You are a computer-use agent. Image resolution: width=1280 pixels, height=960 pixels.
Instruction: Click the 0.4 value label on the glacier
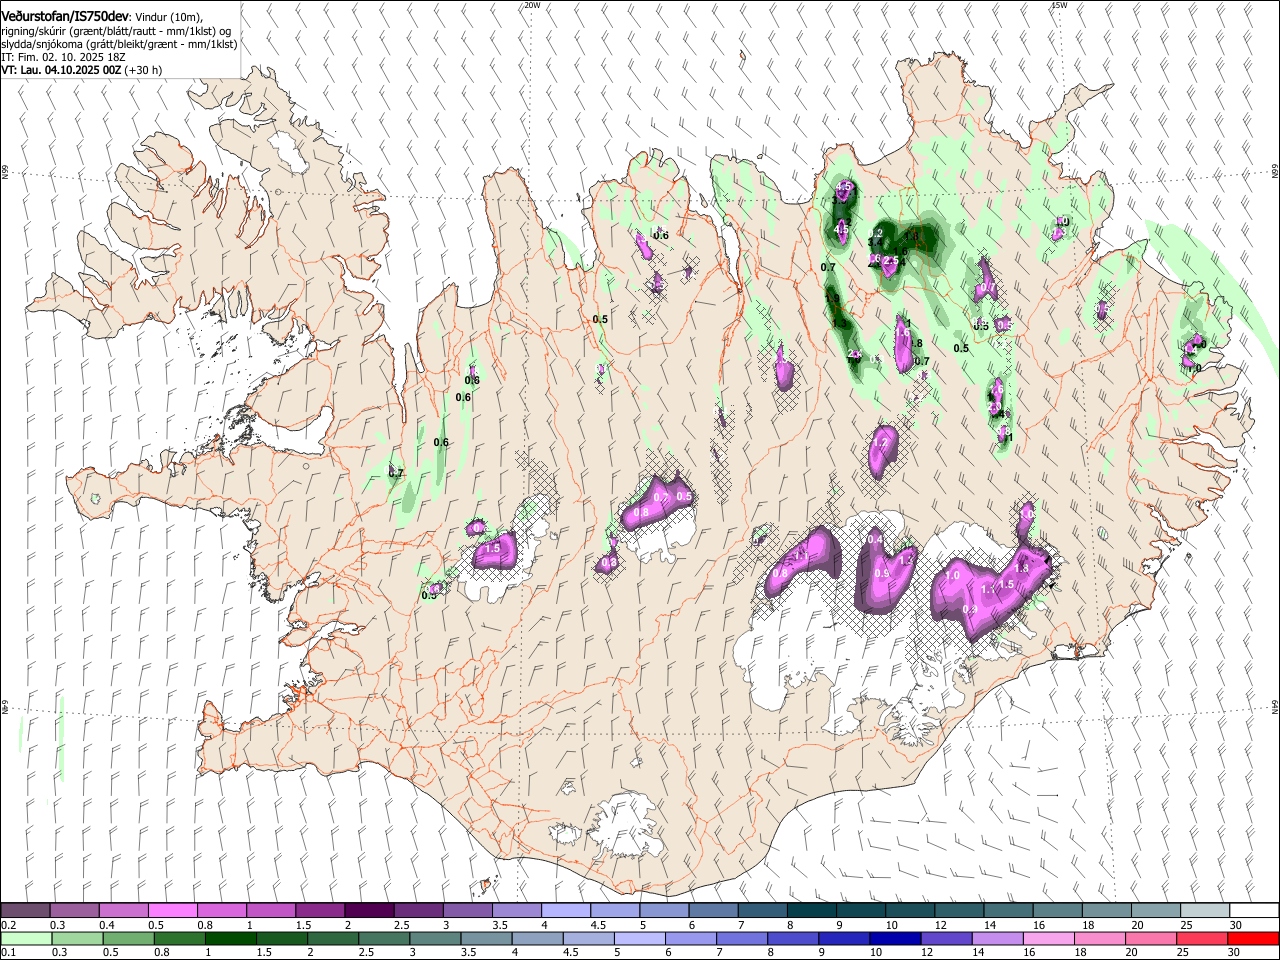click(x=875, y=540)
